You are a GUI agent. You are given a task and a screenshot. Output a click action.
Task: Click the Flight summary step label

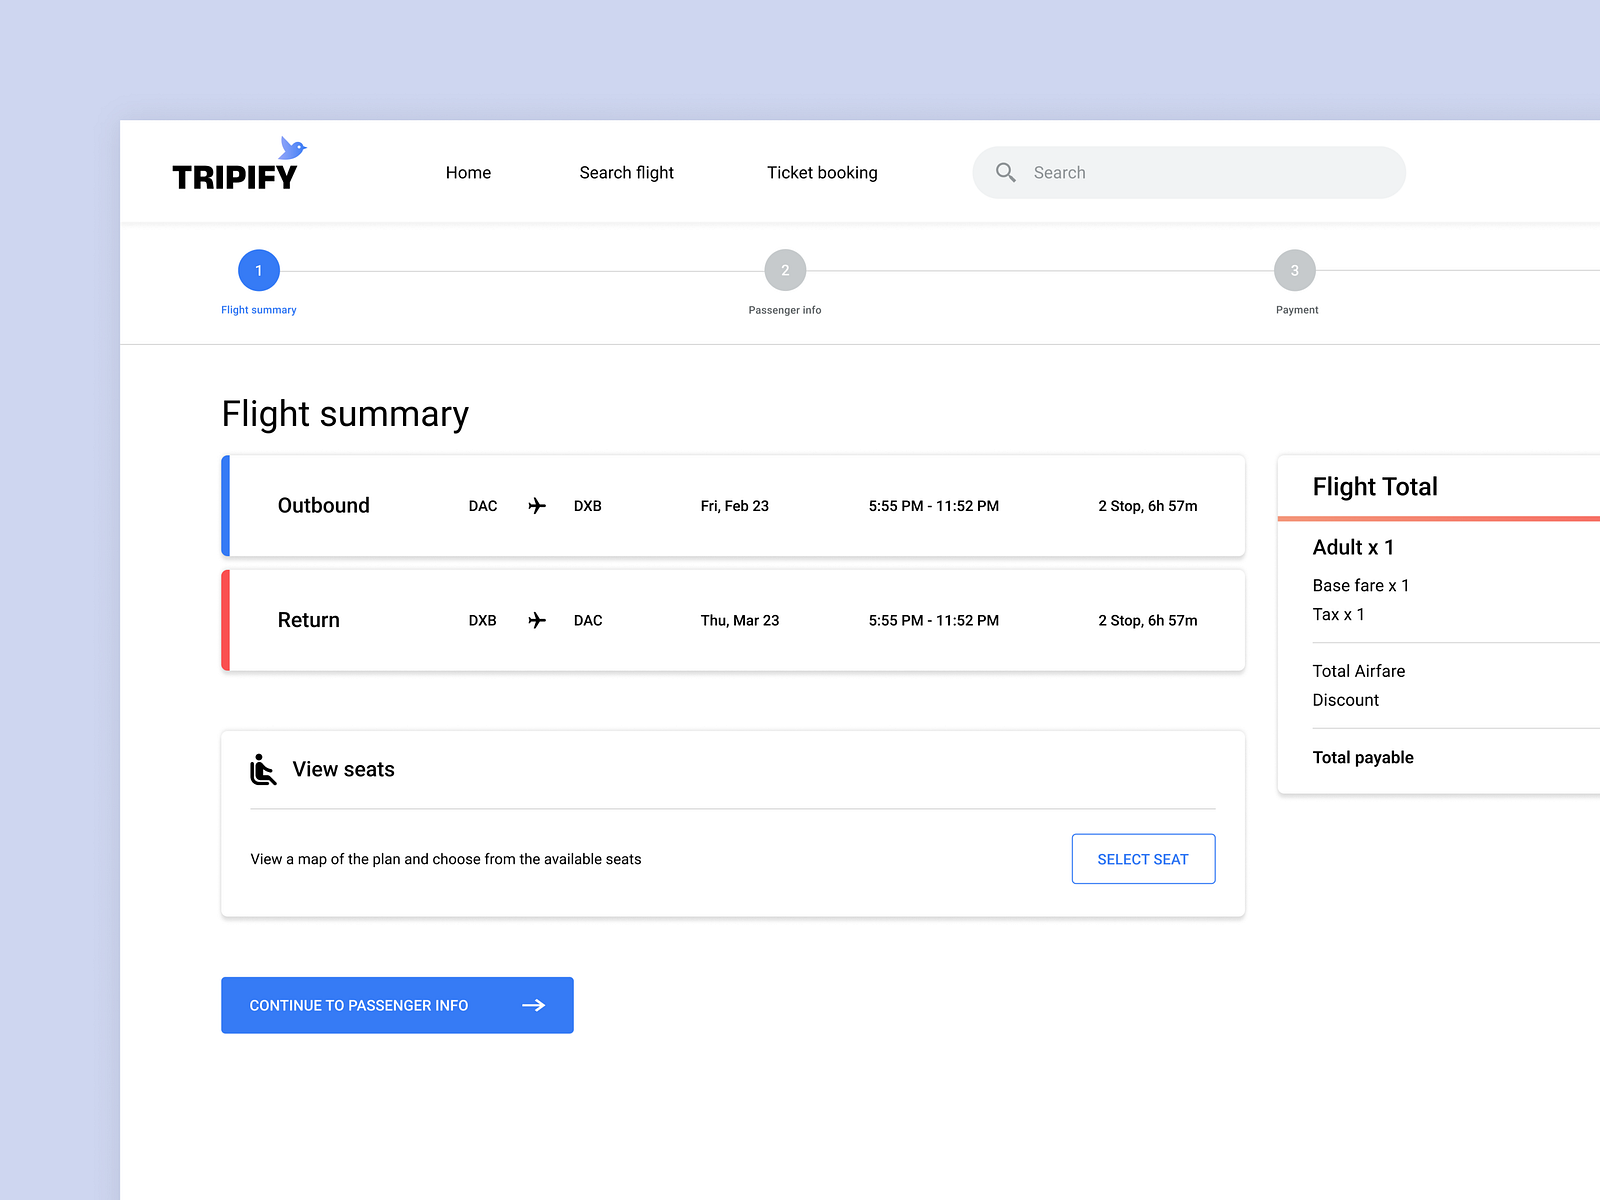(x=258, y=309)
